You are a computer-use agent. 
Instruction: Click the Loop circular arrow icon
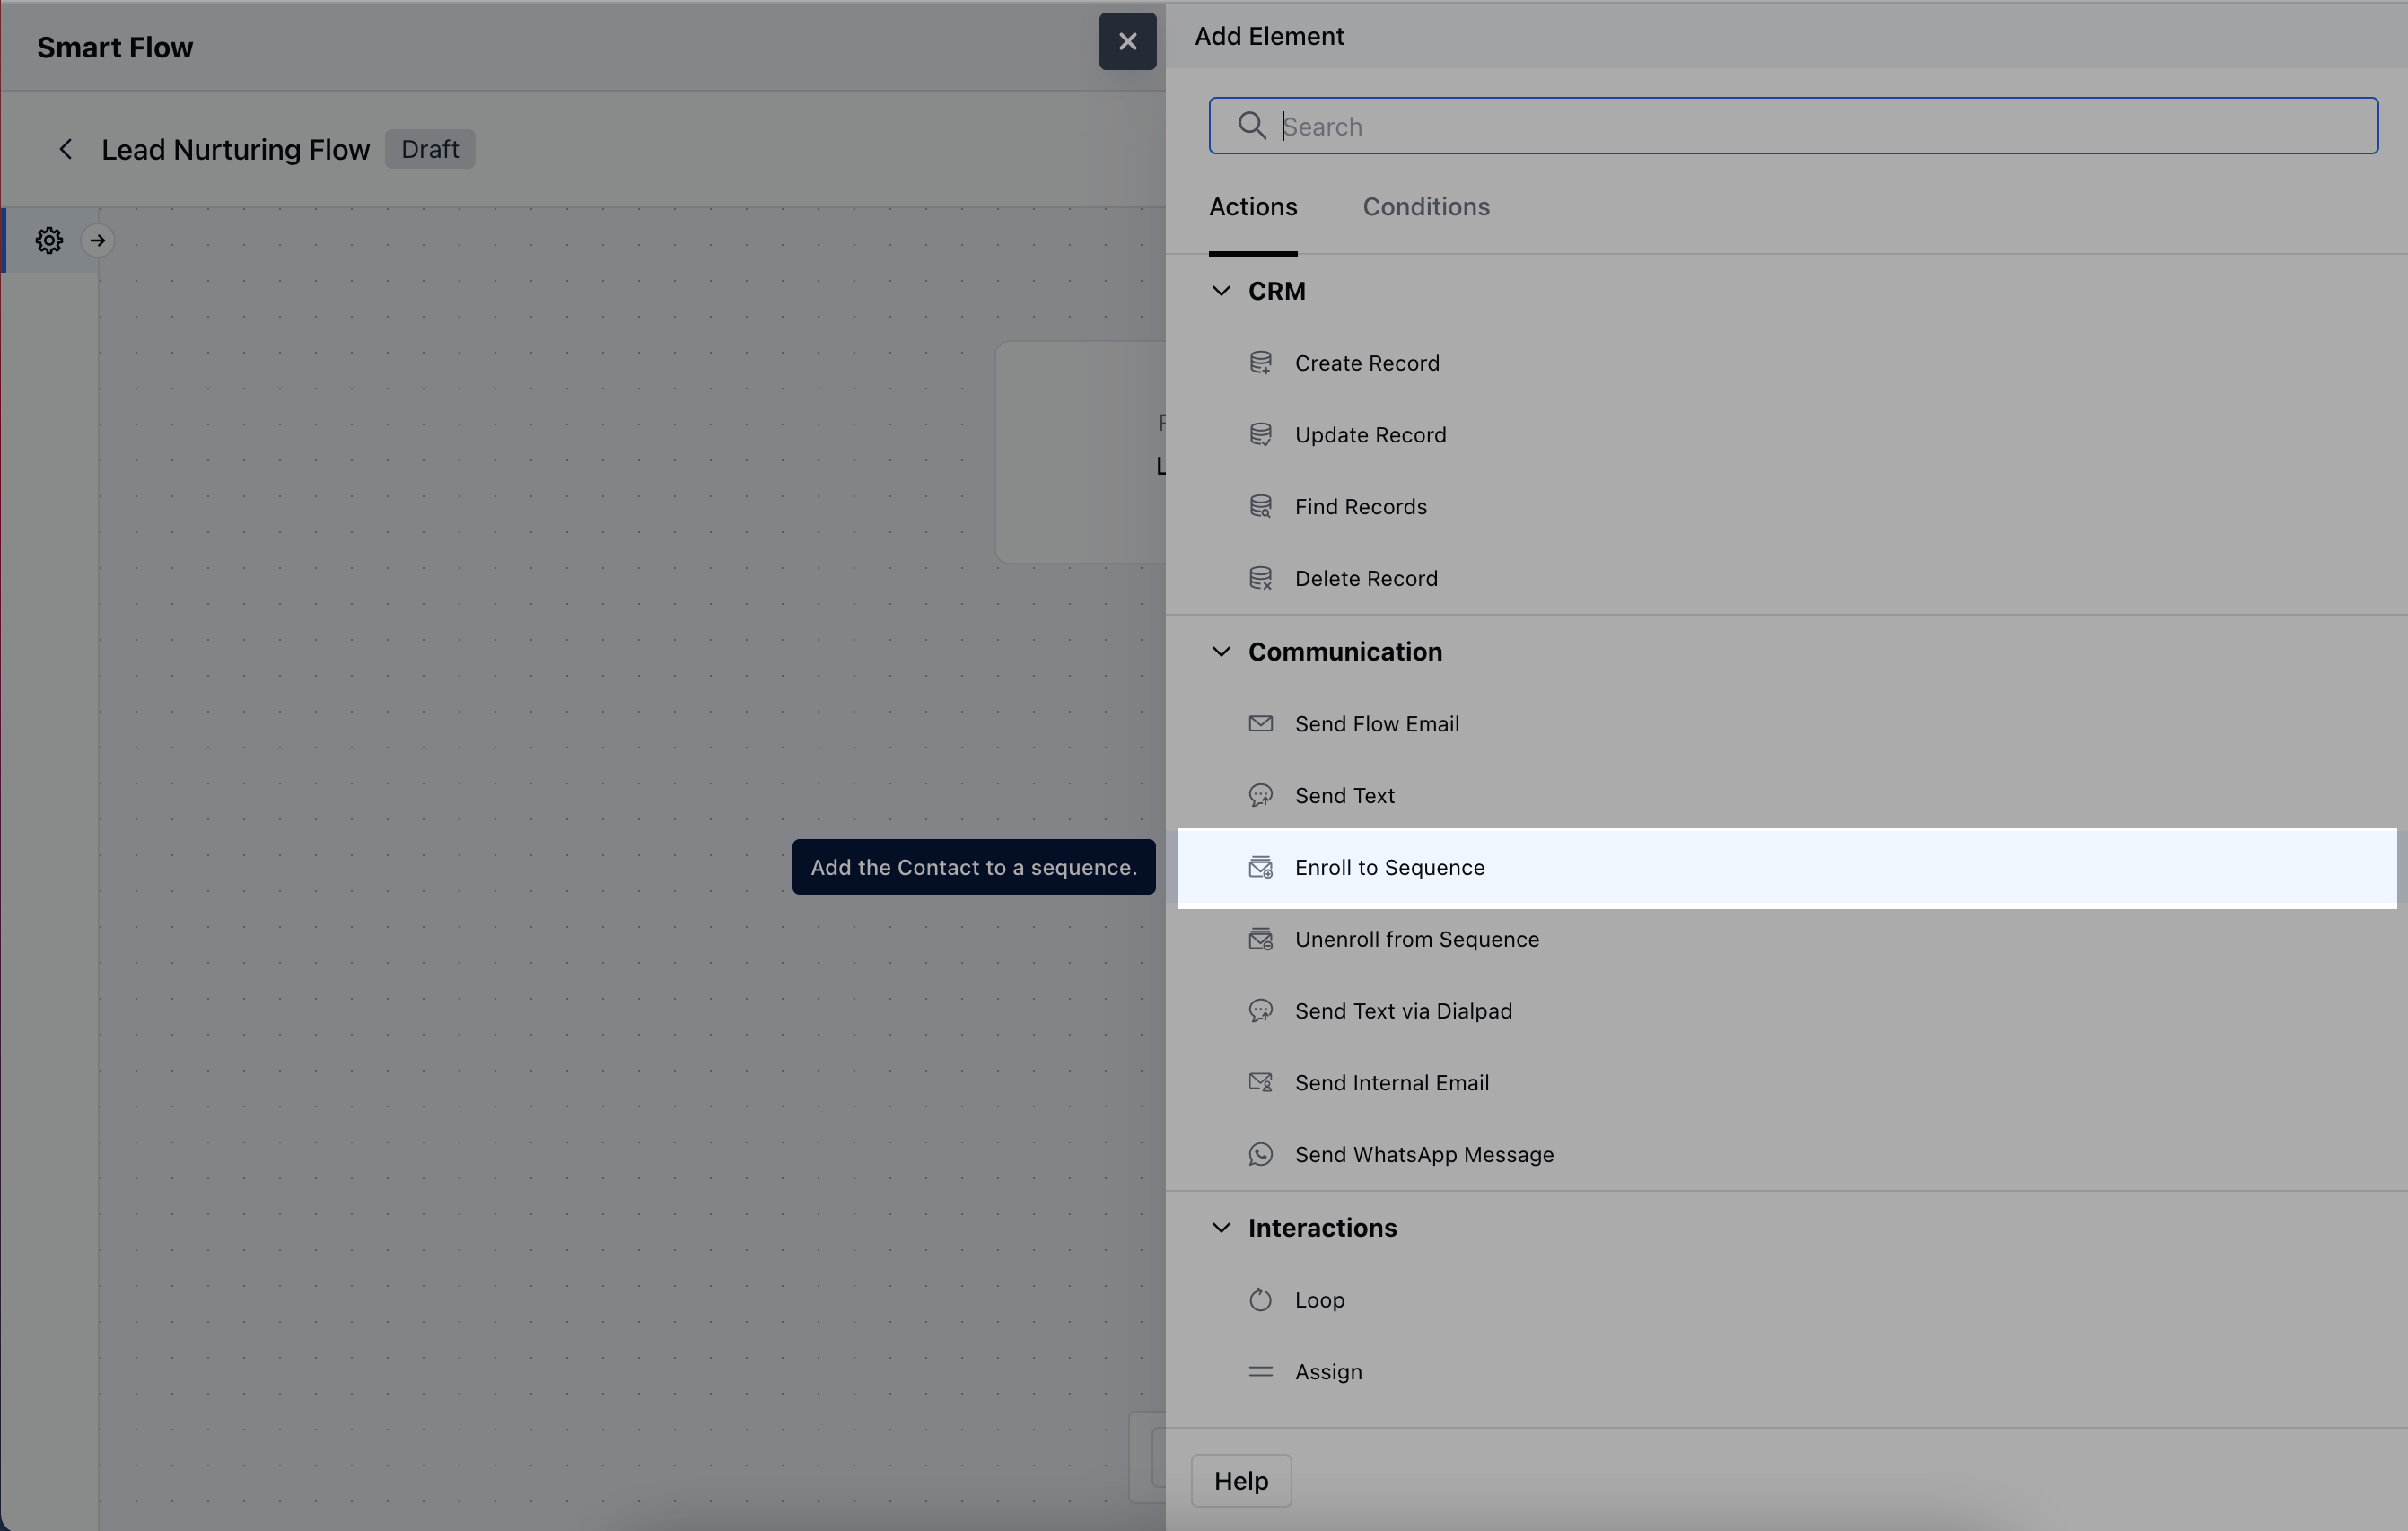pos(1260,1300)
